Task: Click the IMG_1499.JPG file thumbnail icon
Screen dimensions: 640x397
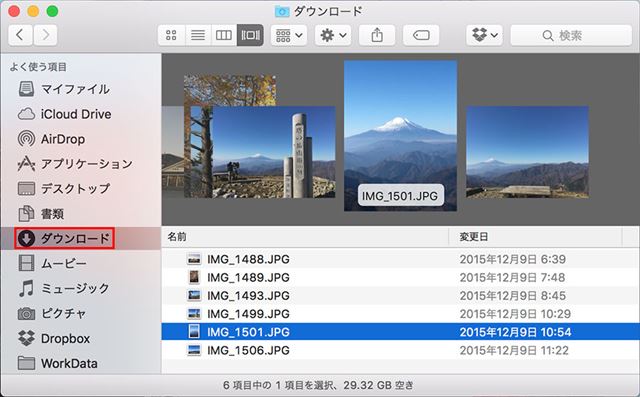Action: (194, 314)
